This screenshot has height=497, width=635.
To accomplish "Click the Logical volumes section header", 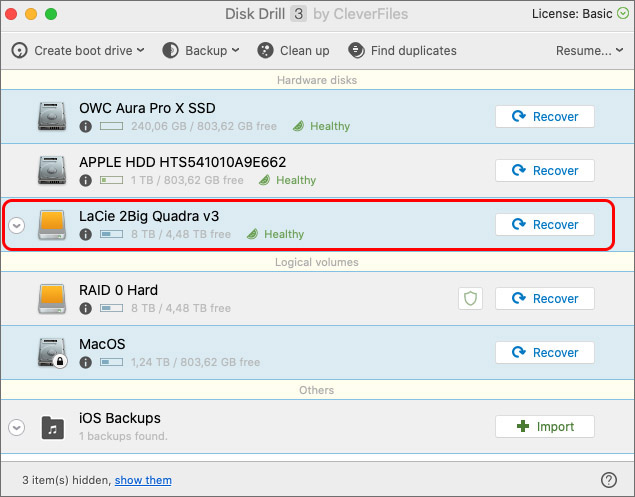I will click(x=317, y=262).
